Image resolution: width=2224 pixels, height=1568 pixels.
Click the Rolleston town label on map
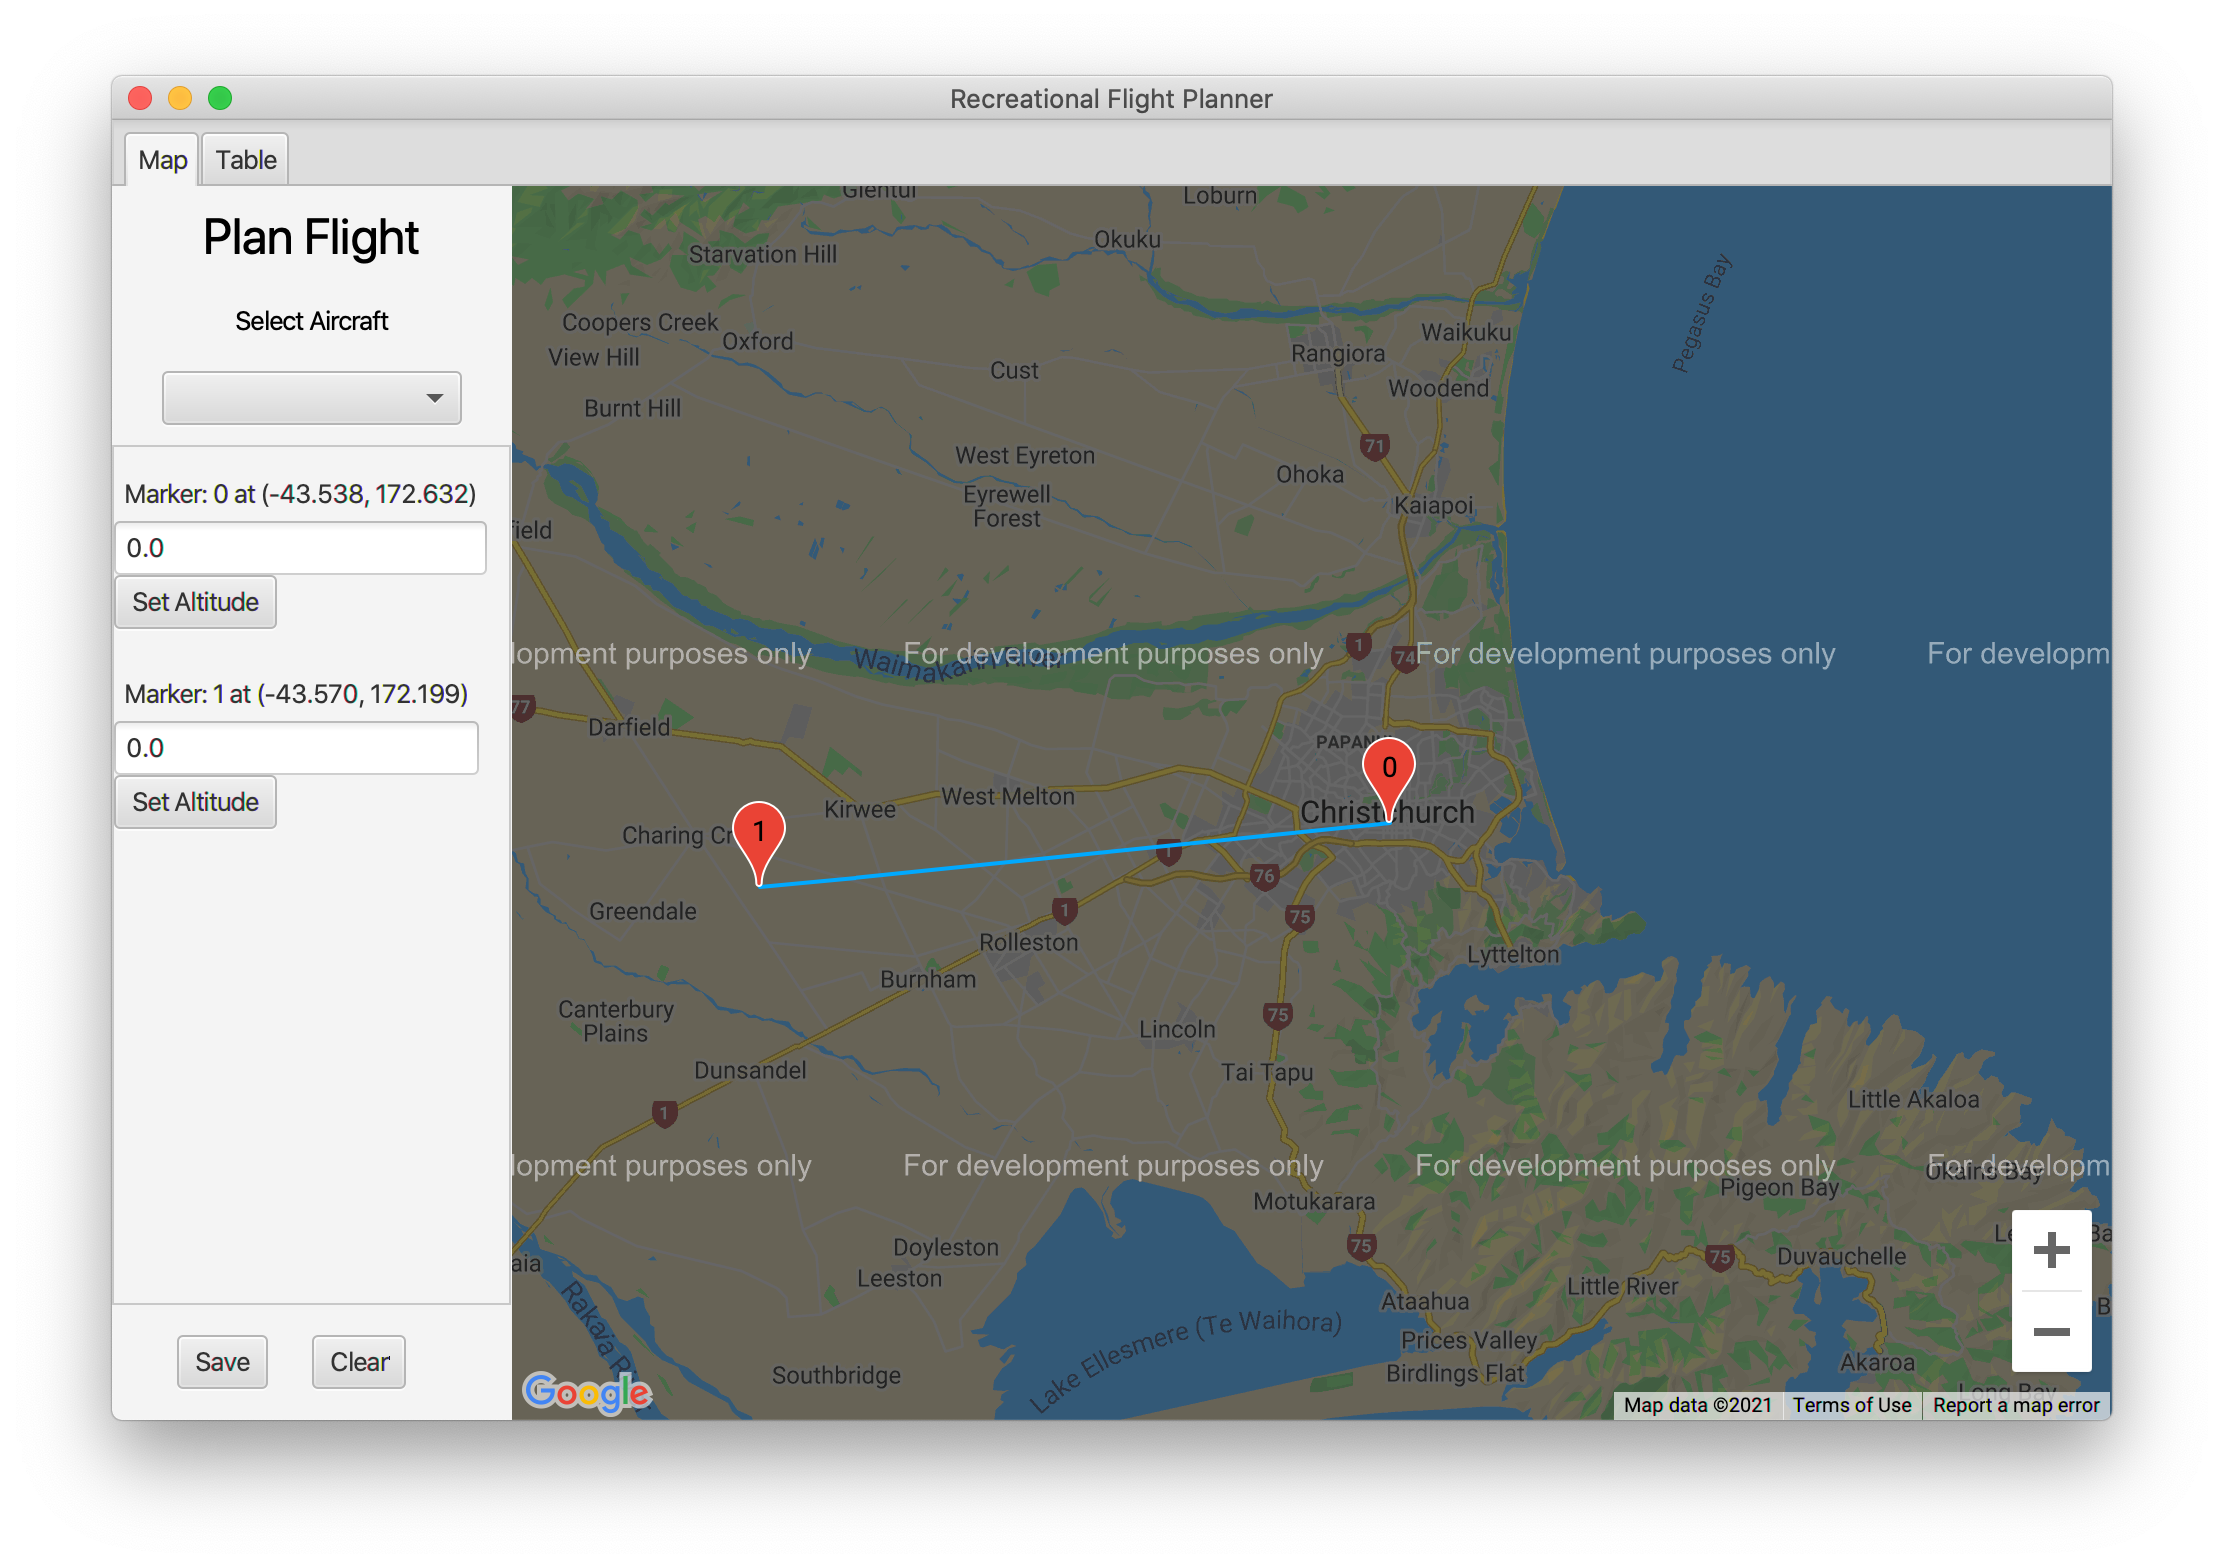[x=1028, y=942]
